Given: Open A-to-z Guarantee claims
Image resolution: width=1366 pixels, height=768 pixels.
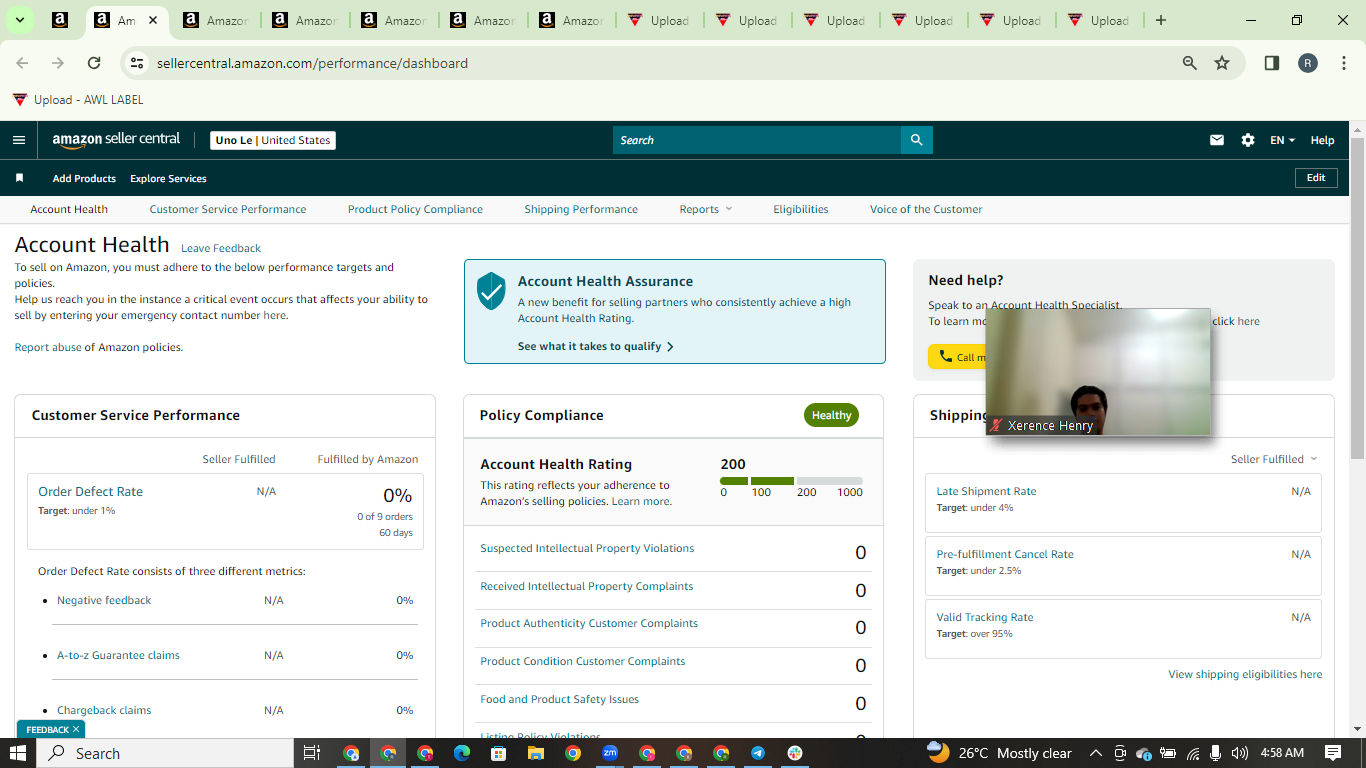Looking at the screenshot, I should tap(118, 655).
